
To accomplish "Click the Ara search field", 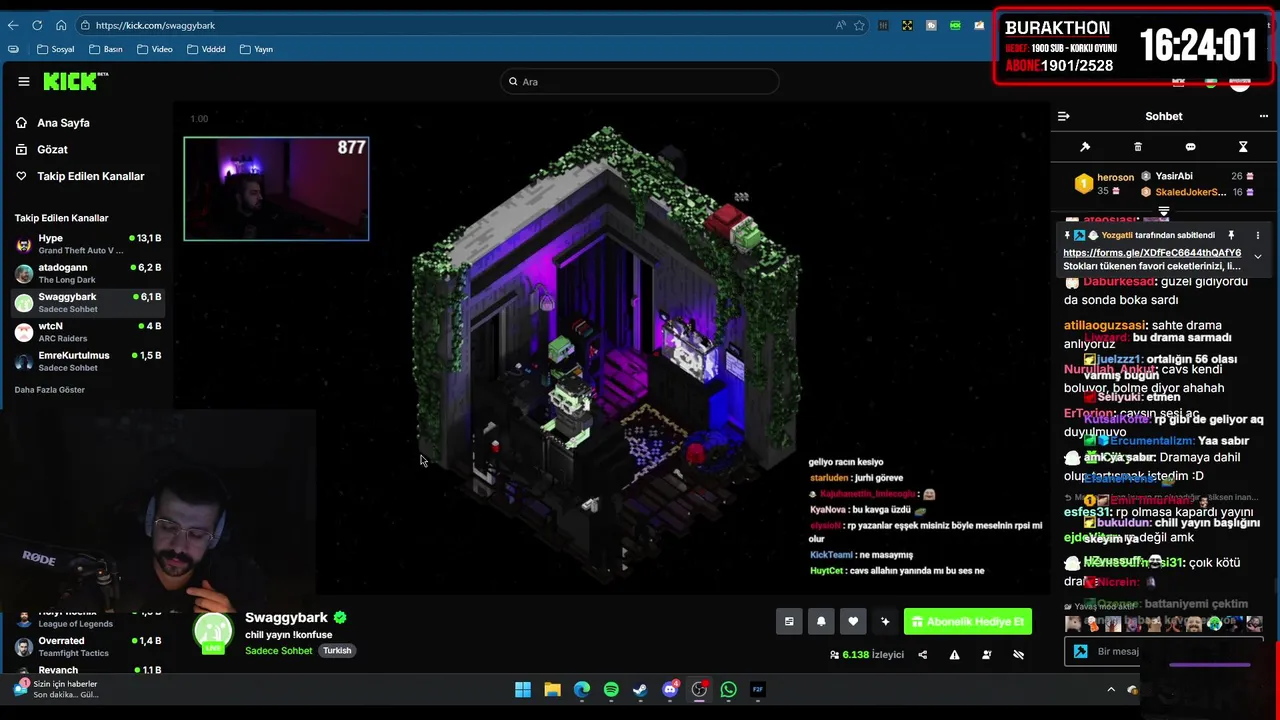I will point(640,82).
